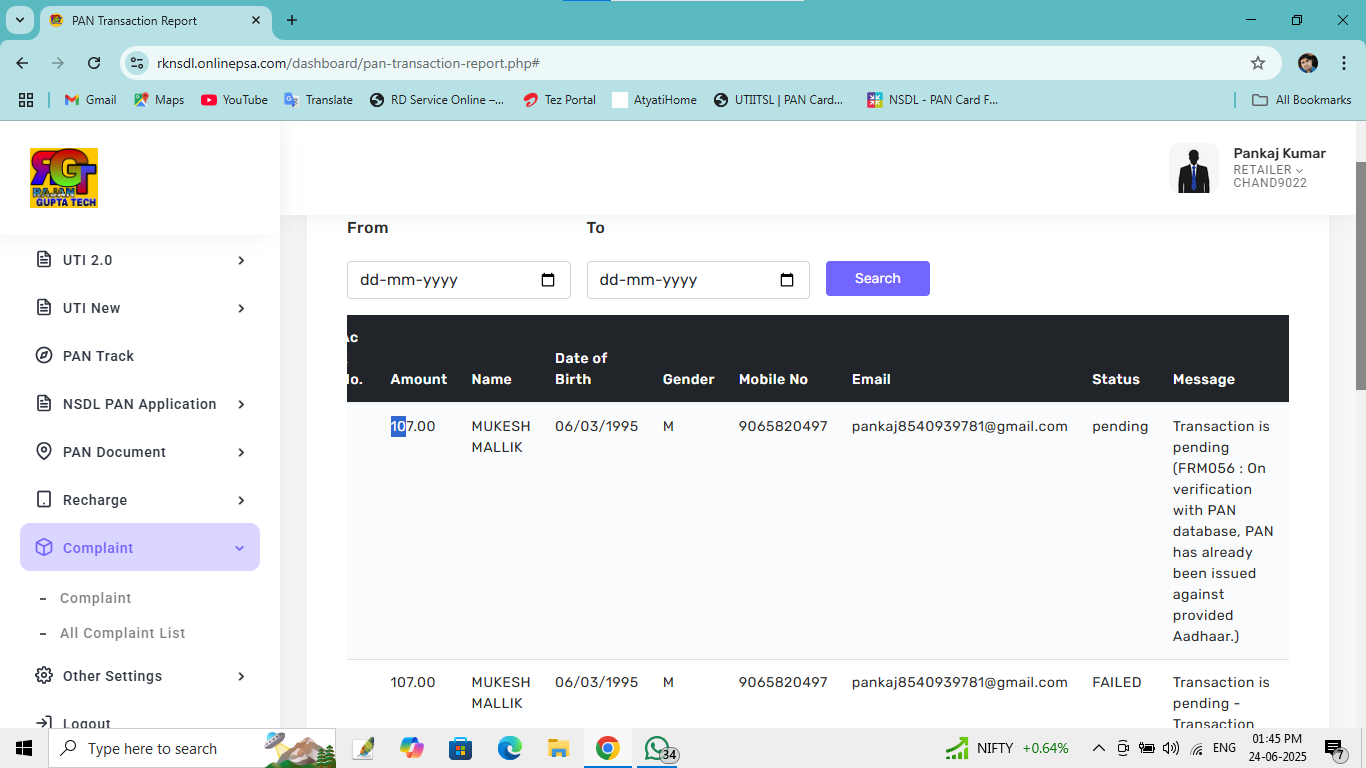The width and height of the screenshot is (1366, 768).
Task: Open calendar picker in To date field
Action: [787, 280]
